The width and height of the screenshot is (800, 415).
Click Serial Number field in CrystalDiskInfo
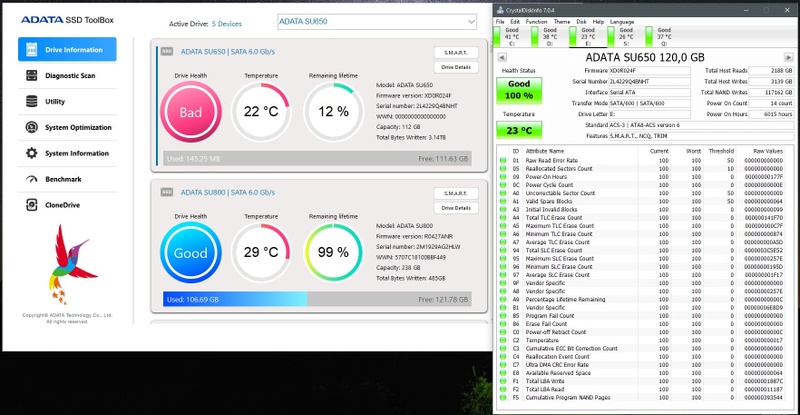pos(649,81)
